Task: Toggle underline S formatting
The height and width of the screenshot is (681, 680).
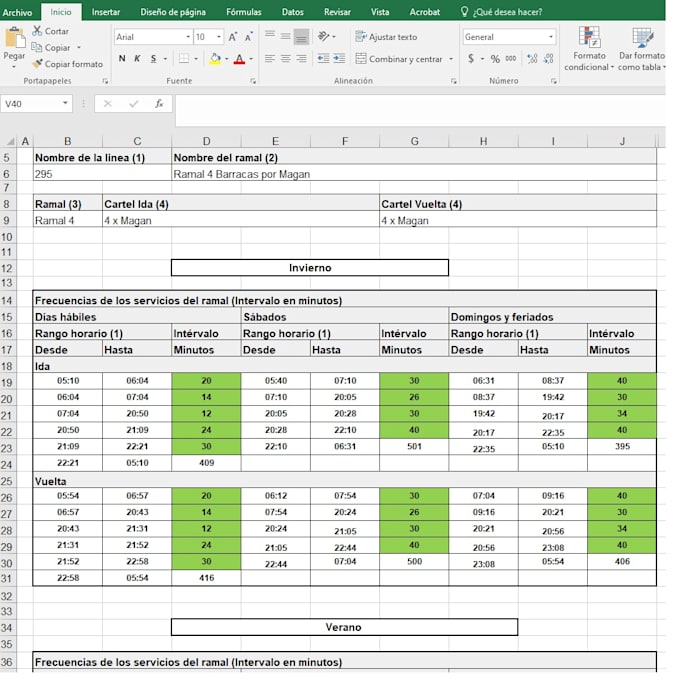Action: 153,59
